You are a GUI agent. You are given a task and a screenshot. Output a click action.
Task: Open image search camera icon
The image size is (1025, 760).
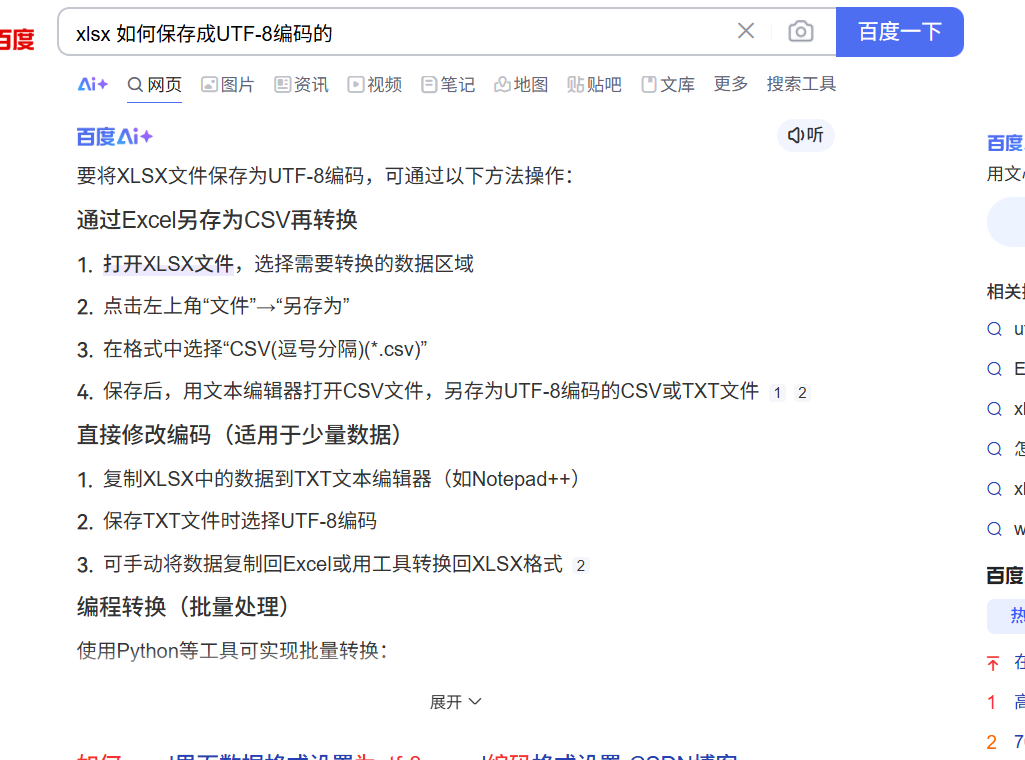coord(801,31)
